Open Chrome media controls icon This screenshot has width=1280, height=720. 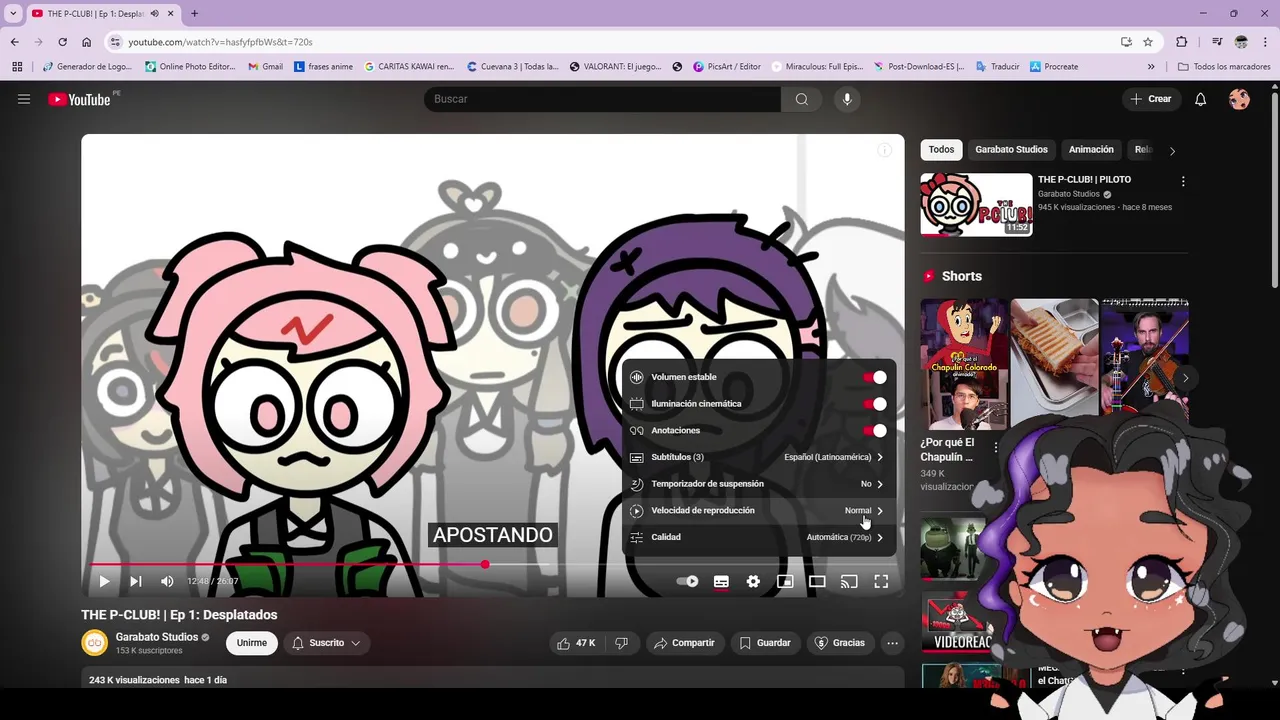tap(1217, 42)
